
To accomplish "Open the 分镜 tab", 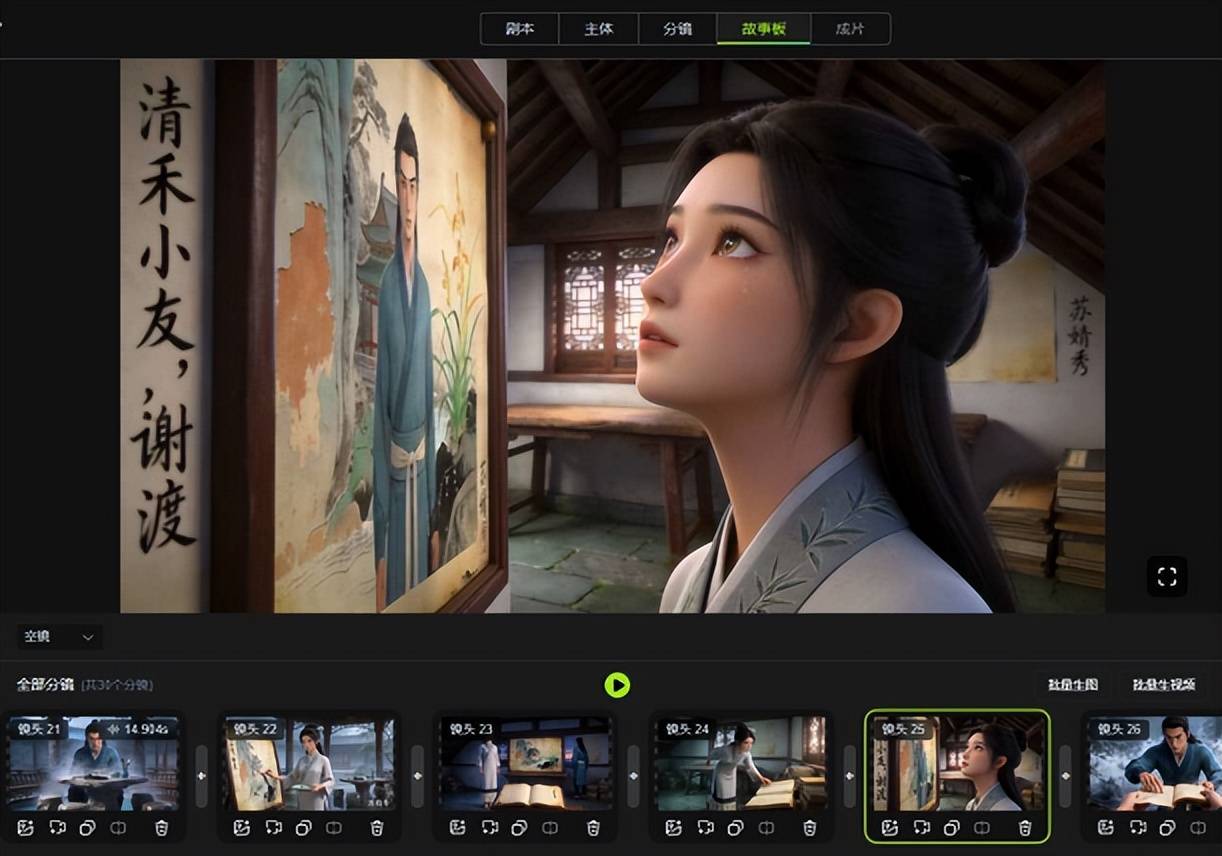I will pyautogui.click(x=677, y=29).
